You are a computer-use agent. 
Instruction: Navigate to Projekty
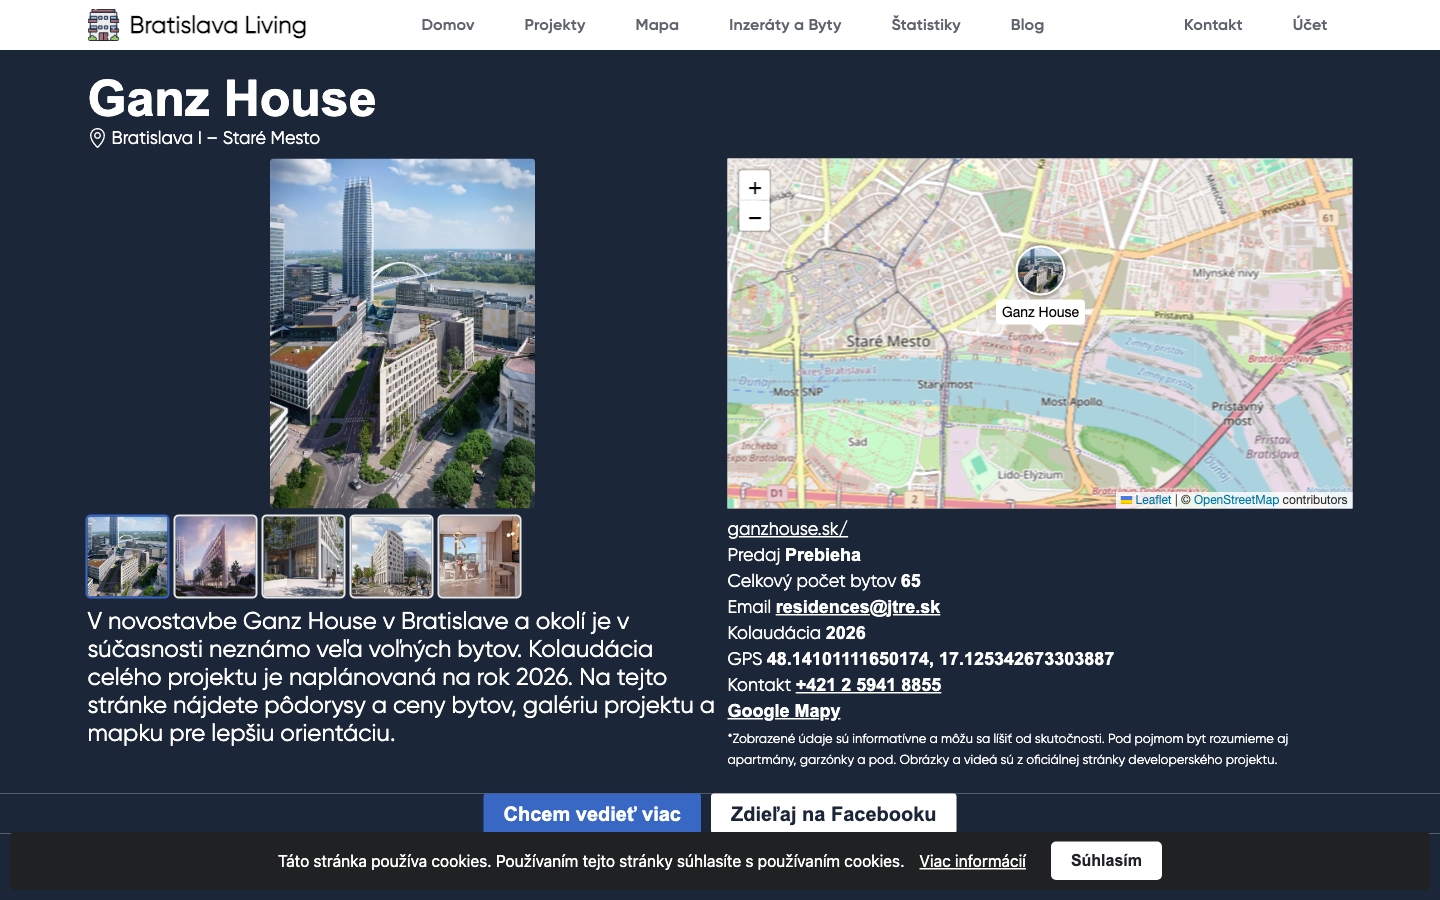tap(554, 25)
